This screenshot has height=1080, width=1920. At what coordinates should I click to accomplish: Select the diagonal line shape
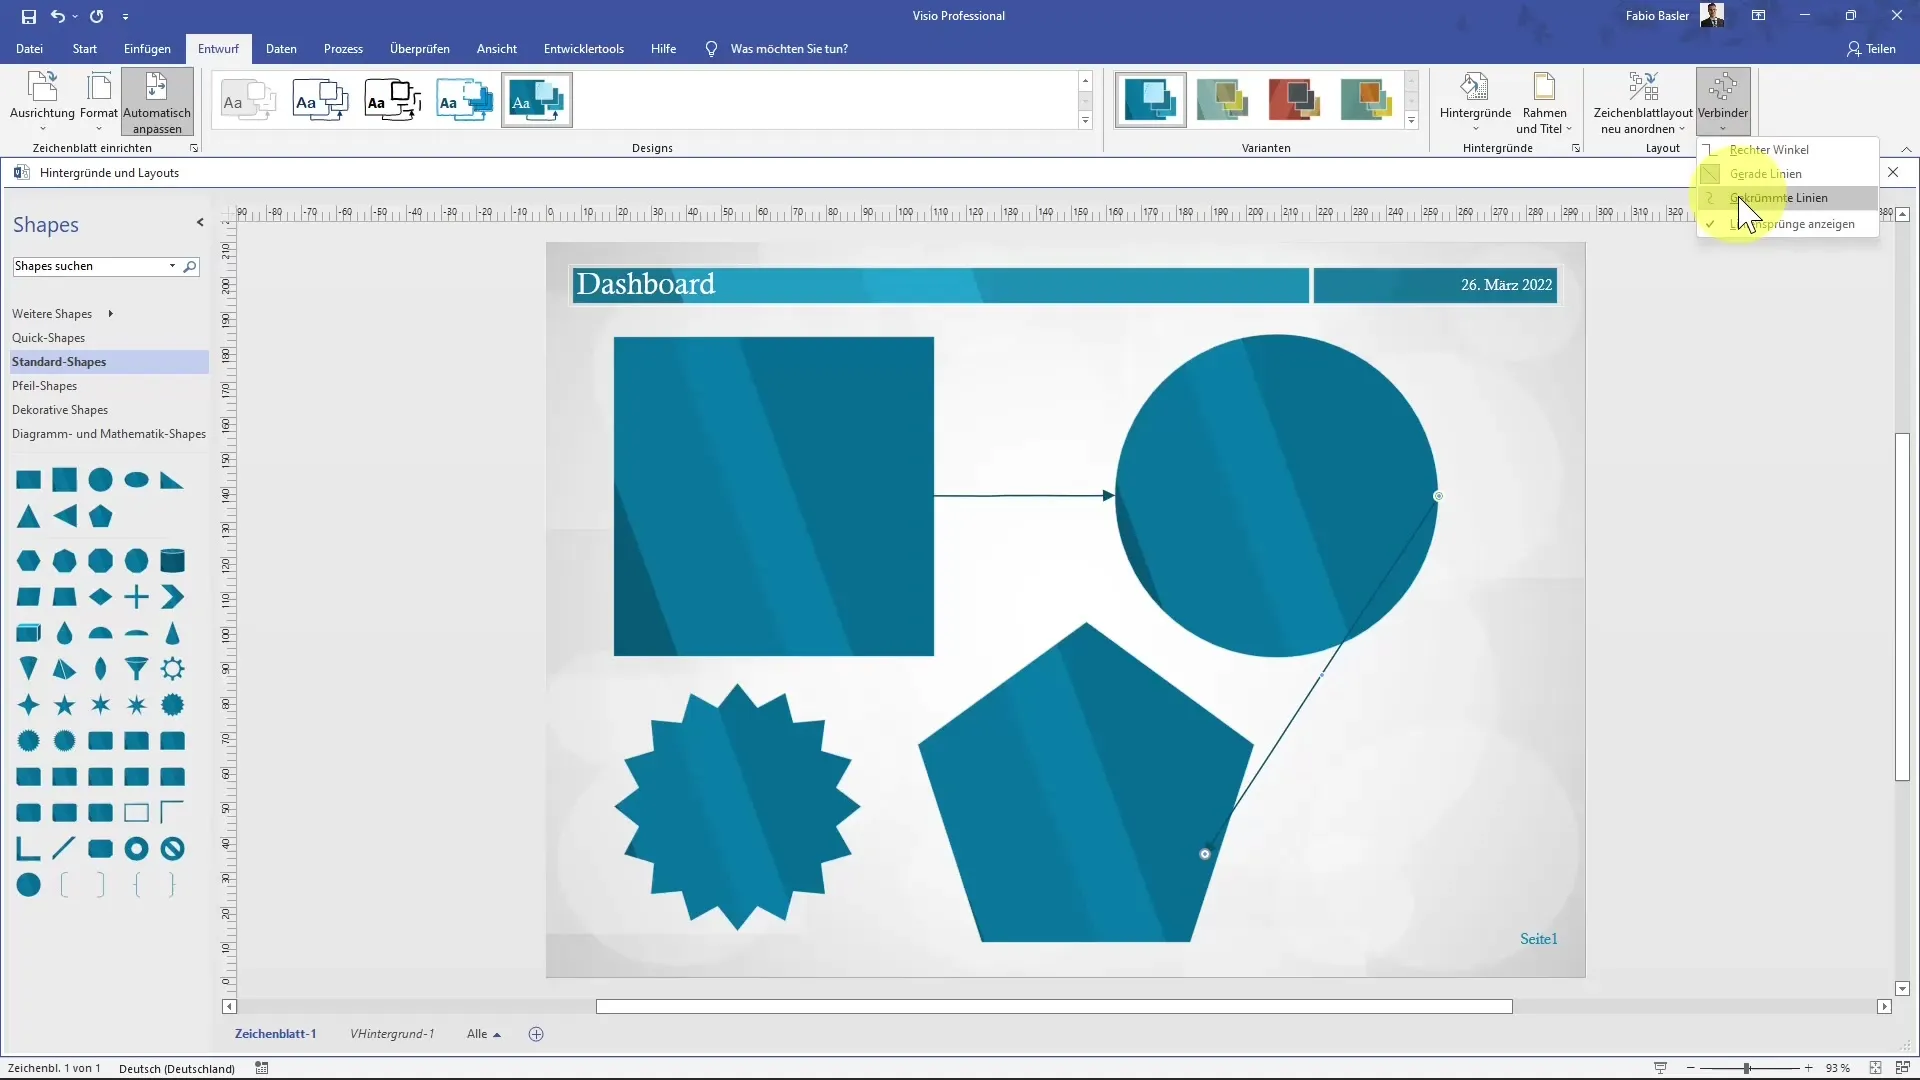click(x=65, y=849)
